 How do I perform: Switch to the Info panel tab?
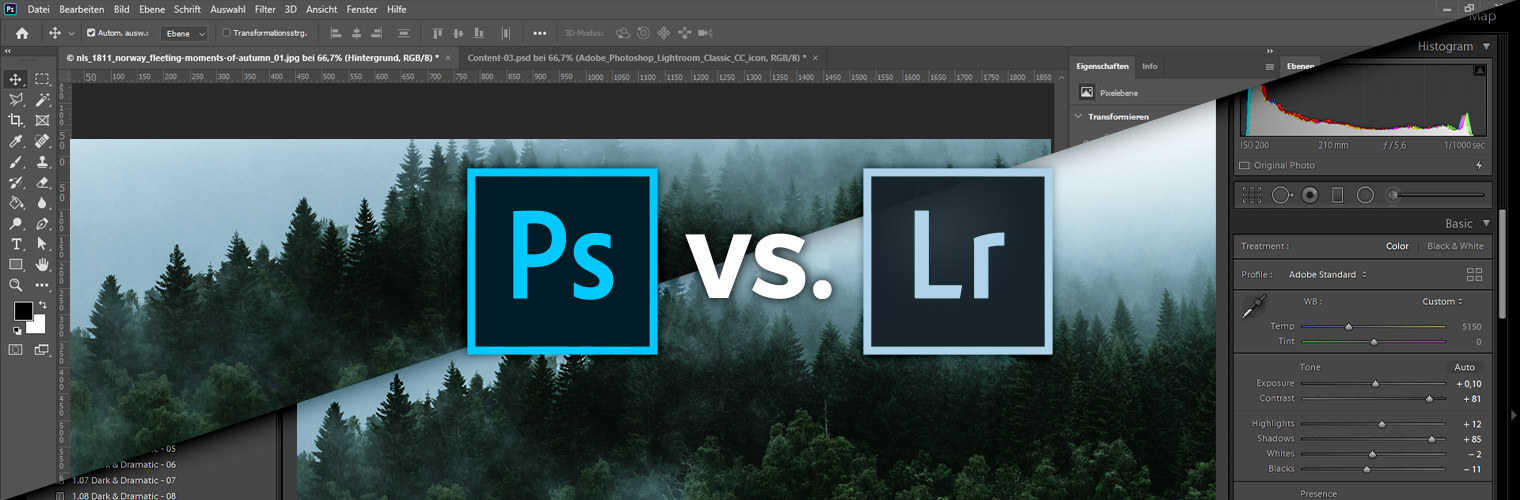[x=1150, y=66]
